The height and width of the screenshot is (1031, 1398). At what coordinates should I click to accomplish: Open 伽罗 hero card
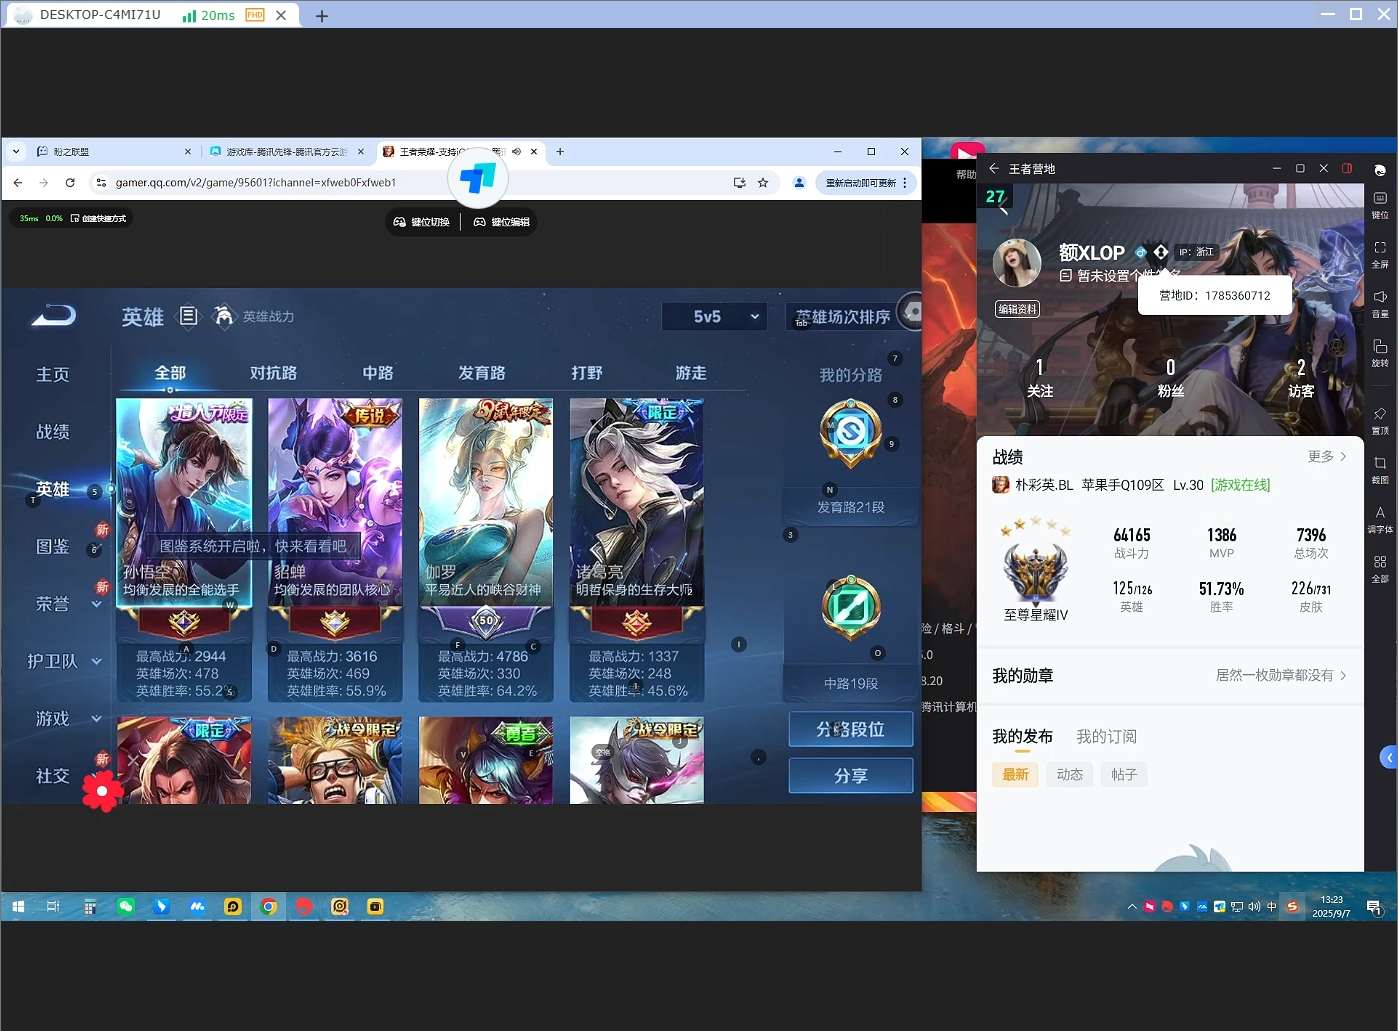tap(486, 549)
